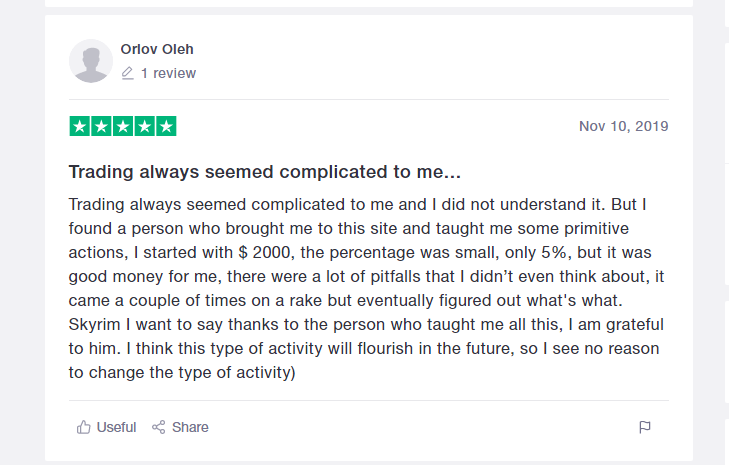Click the second green rating star

click(101, 127)
